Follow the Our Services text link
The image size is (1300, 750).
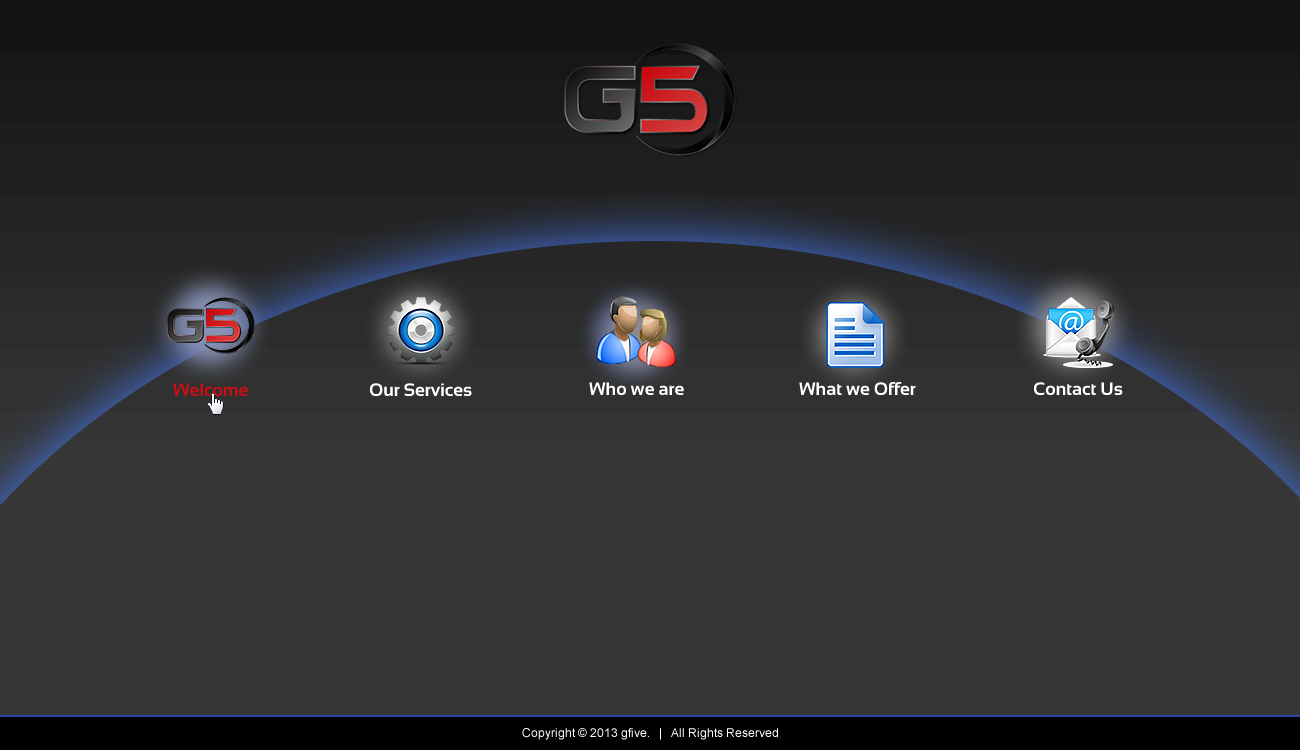tap(420, 390)
